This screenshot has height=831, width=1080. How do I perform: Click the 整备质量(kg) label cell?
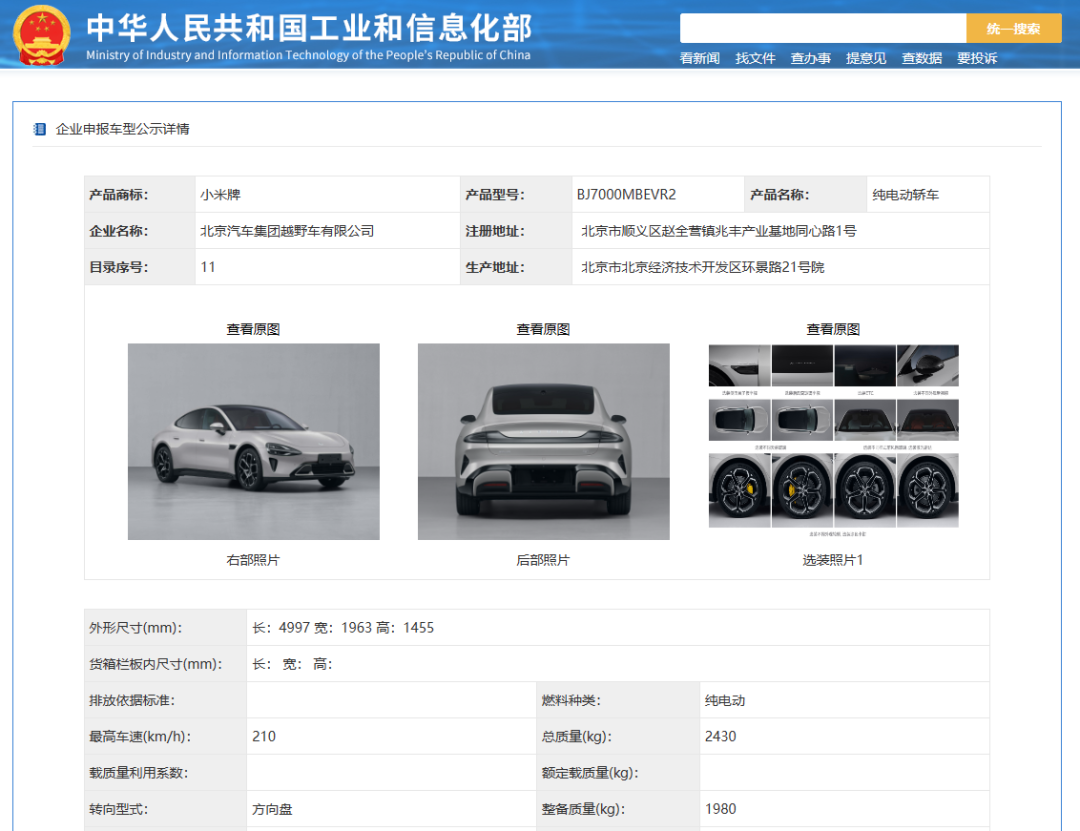click(x=618, y=809)
